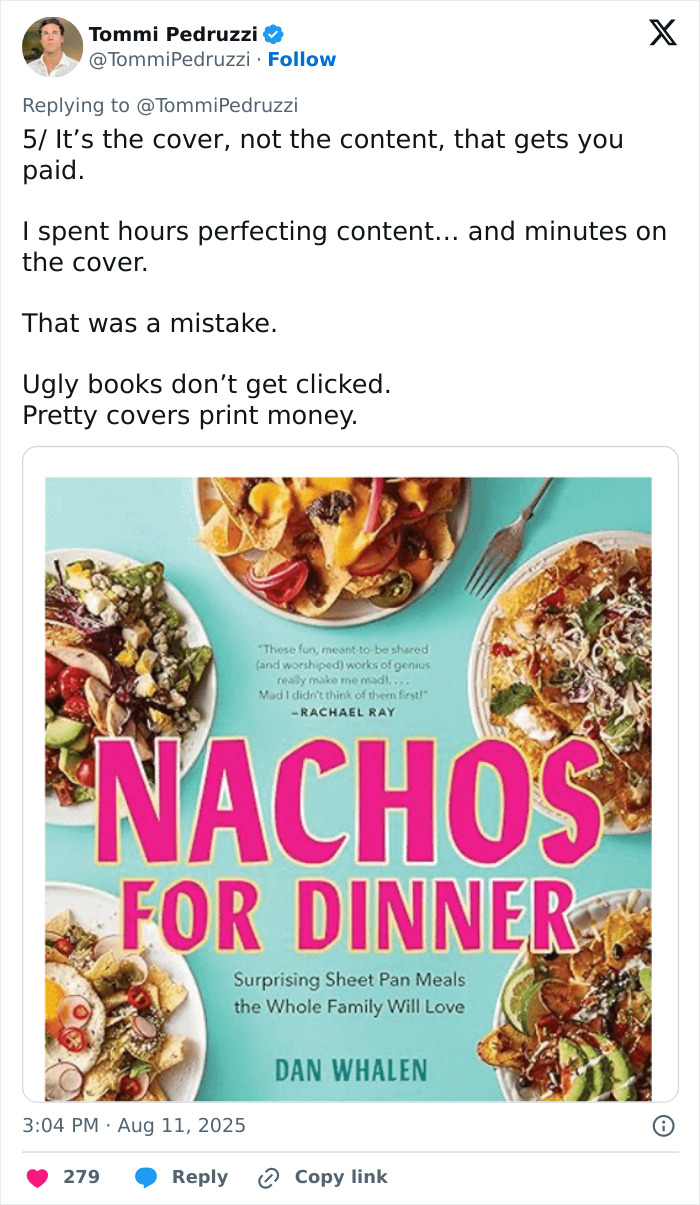Click the blue reply speech bubble icon
Image resolution: width=700 pixels, height=1205 pixels.
pos(147,1178)
